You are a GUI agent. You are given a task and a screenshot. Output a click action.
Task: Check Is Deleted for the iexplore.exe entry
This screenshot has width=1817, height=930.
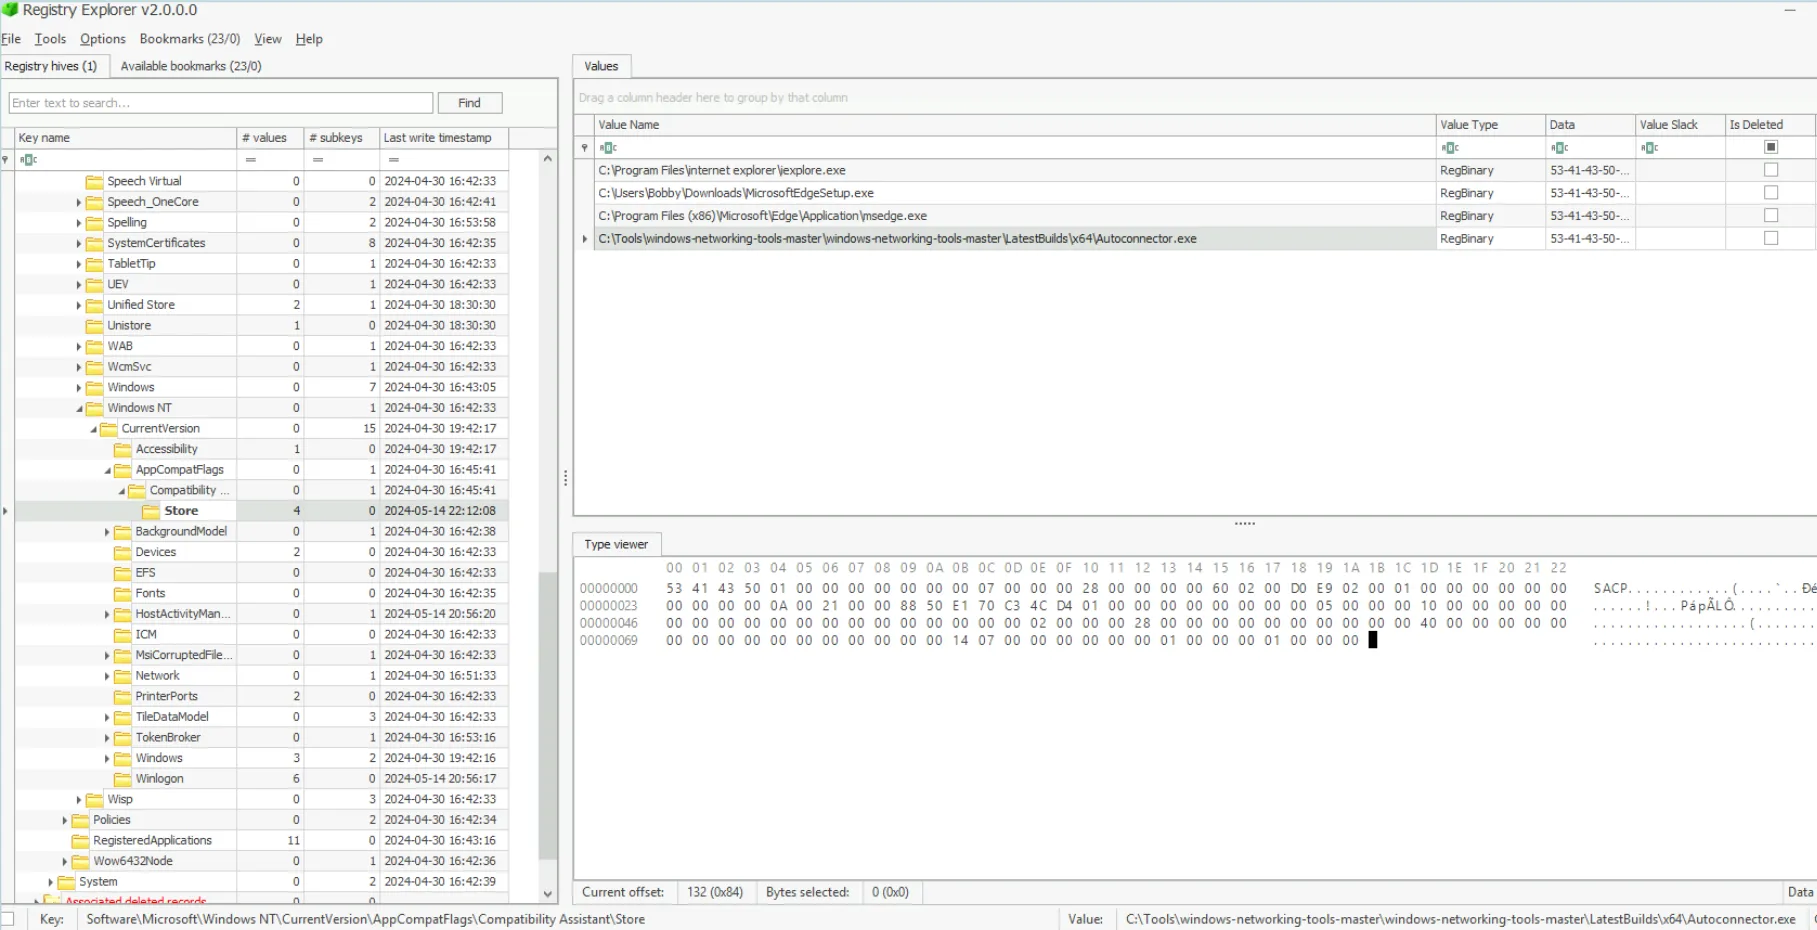1771,169
